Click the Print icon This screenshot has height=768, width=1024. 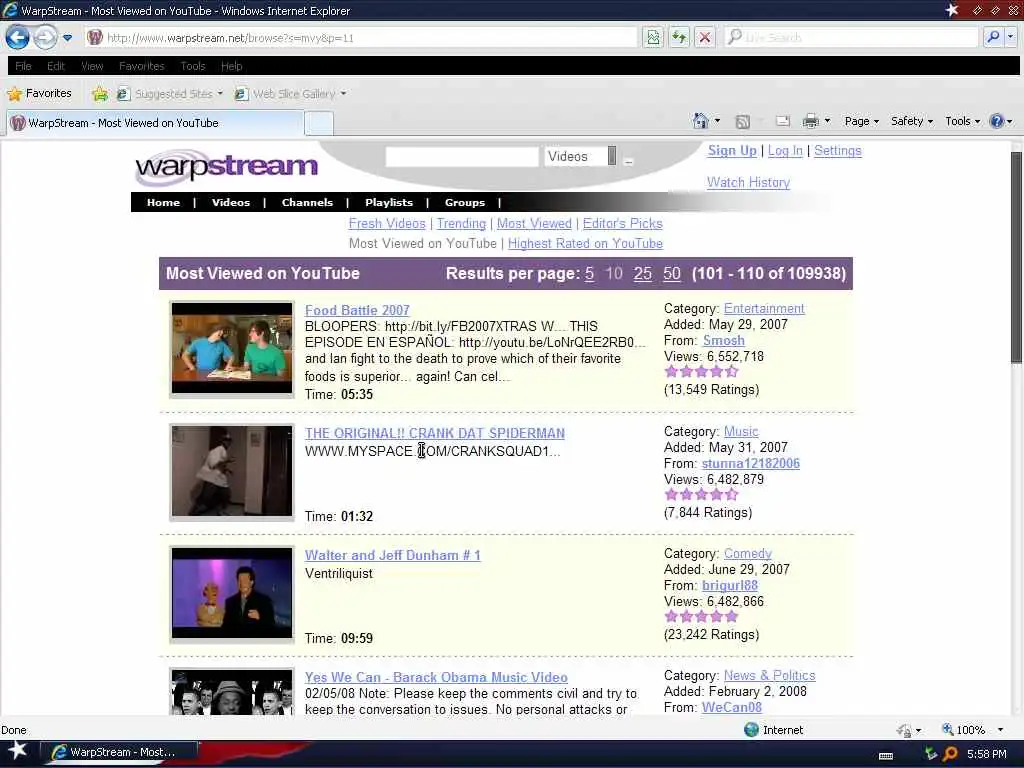click(x=810, y=121)
